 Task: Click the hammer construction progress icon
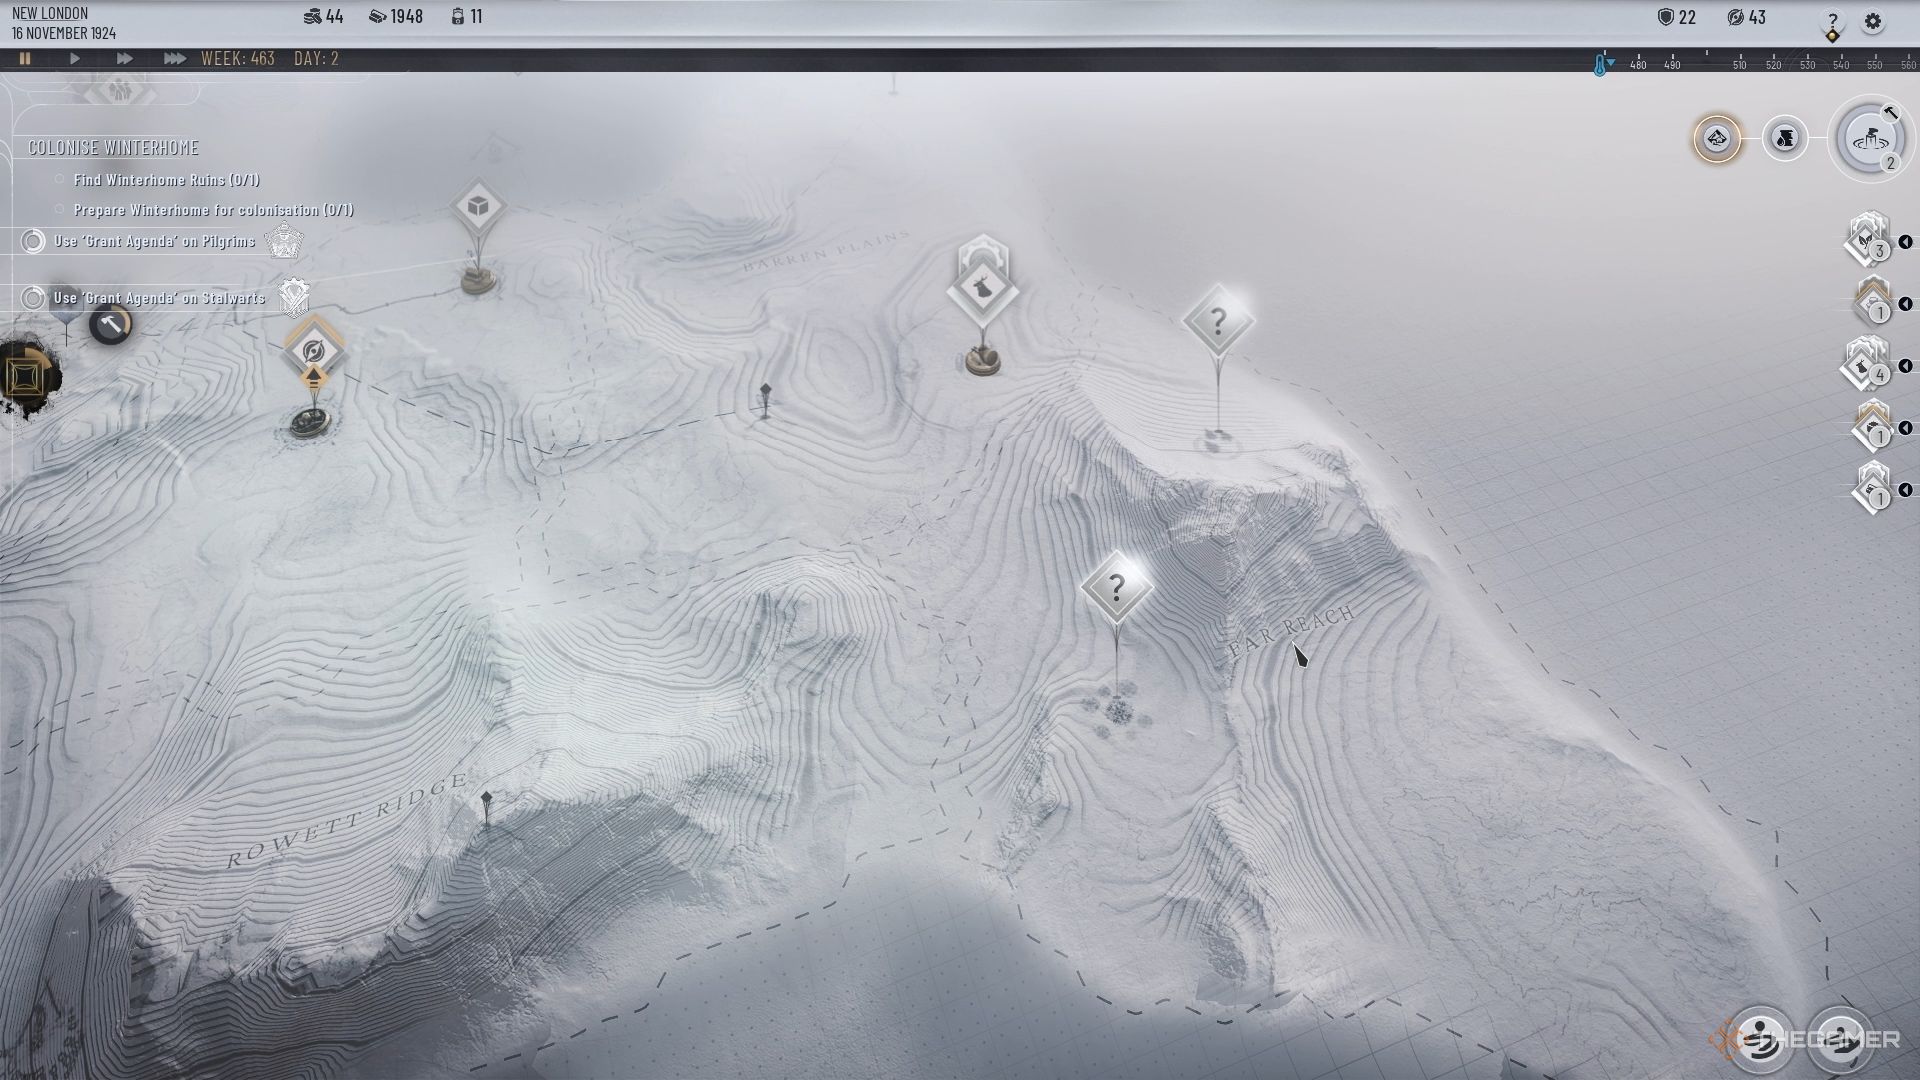click(110, 325)
